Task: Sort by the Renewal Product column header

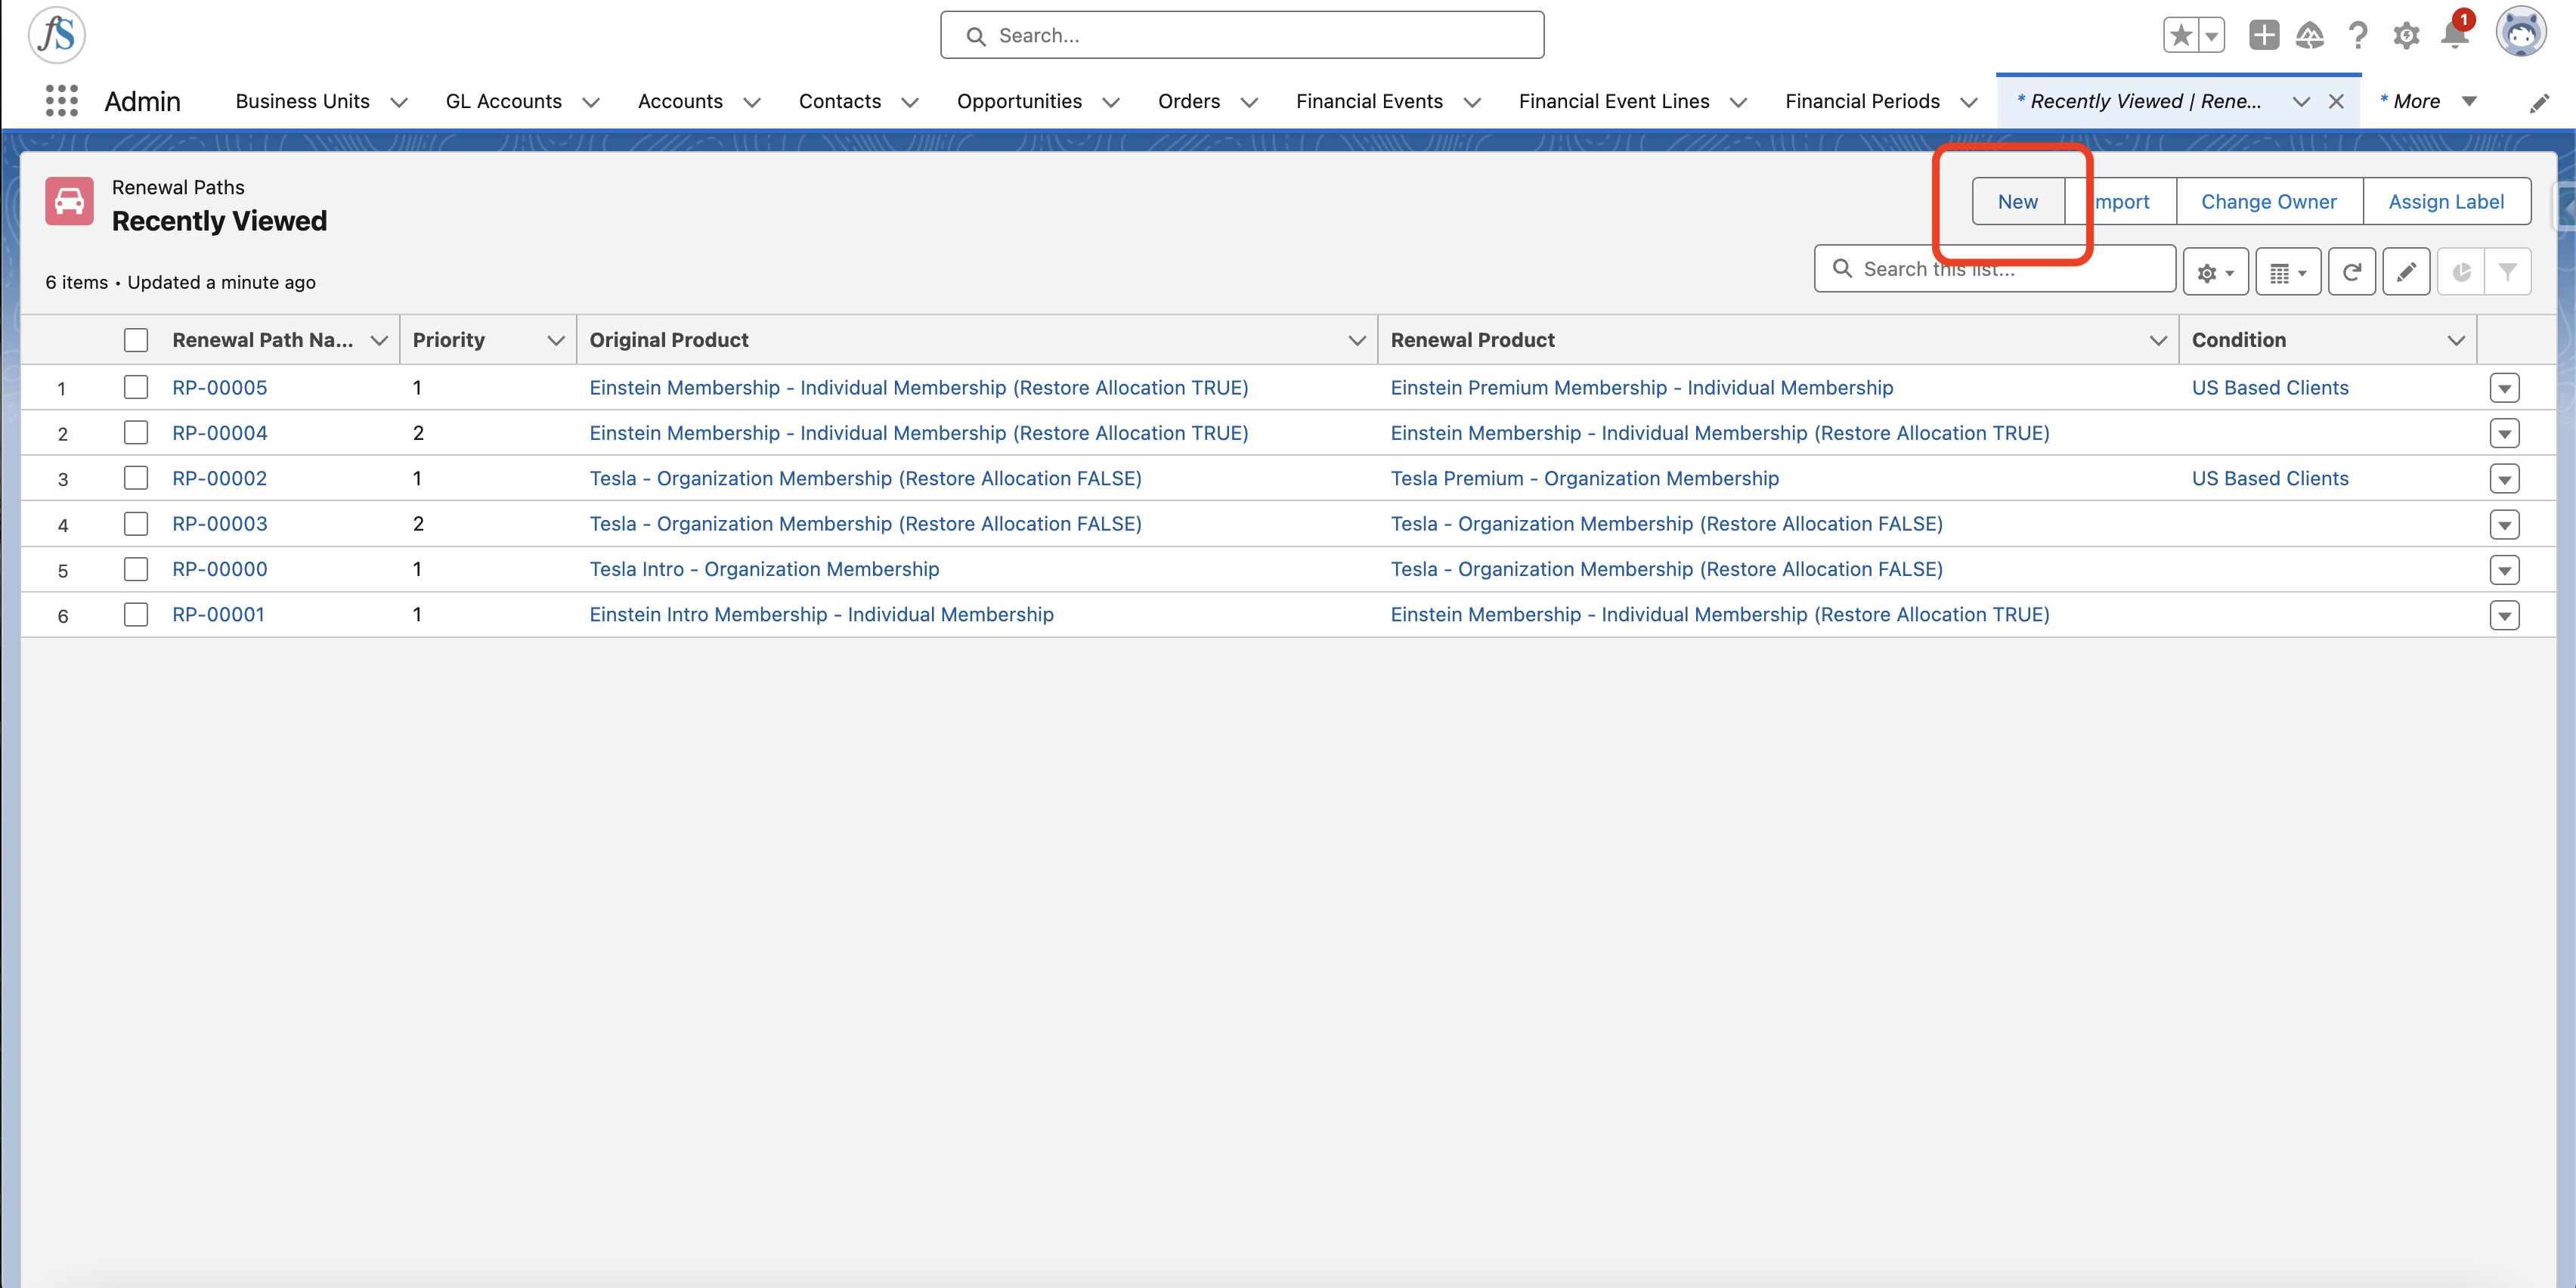Action: click(x=1472, y=340)
